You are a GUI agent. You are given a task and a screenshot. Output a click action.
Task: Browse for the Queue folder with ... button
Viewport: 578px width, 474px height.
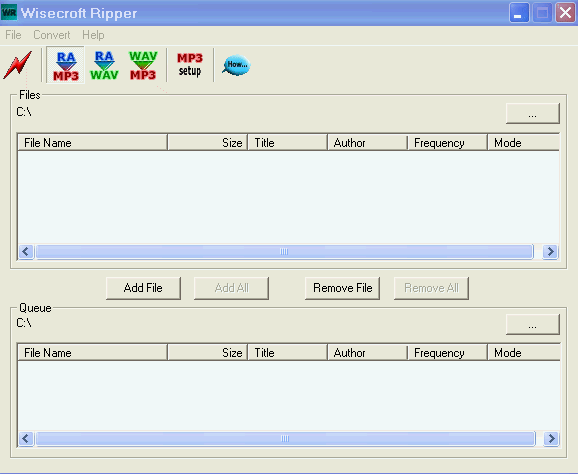(533, 324)
